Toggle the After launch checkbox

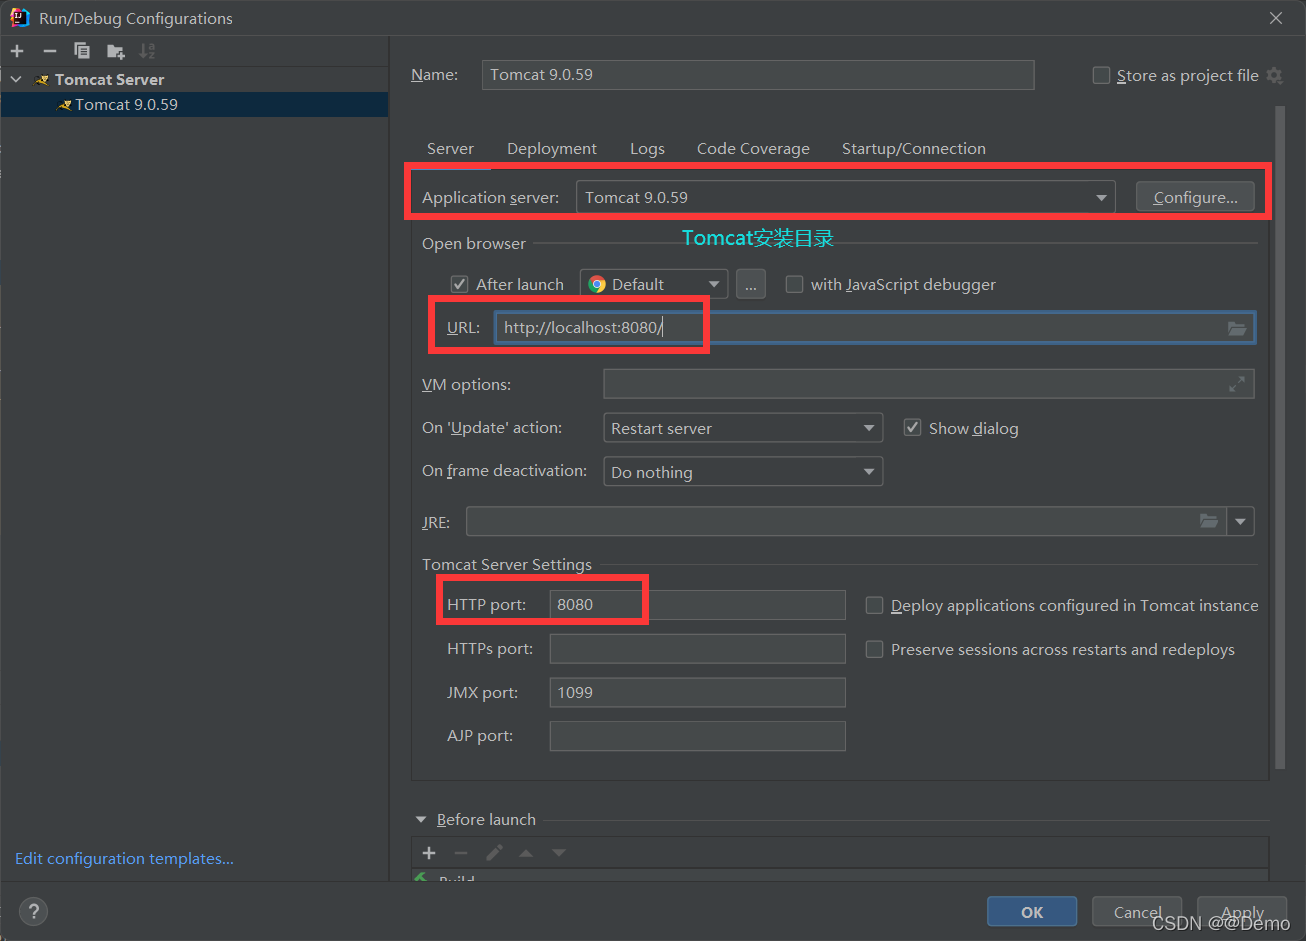coord(460,284)
